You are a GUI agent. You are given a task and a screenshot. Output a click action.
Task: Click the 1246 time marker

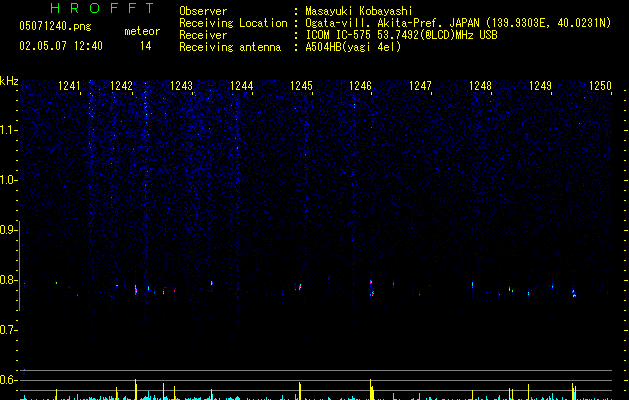click(360, 86)
